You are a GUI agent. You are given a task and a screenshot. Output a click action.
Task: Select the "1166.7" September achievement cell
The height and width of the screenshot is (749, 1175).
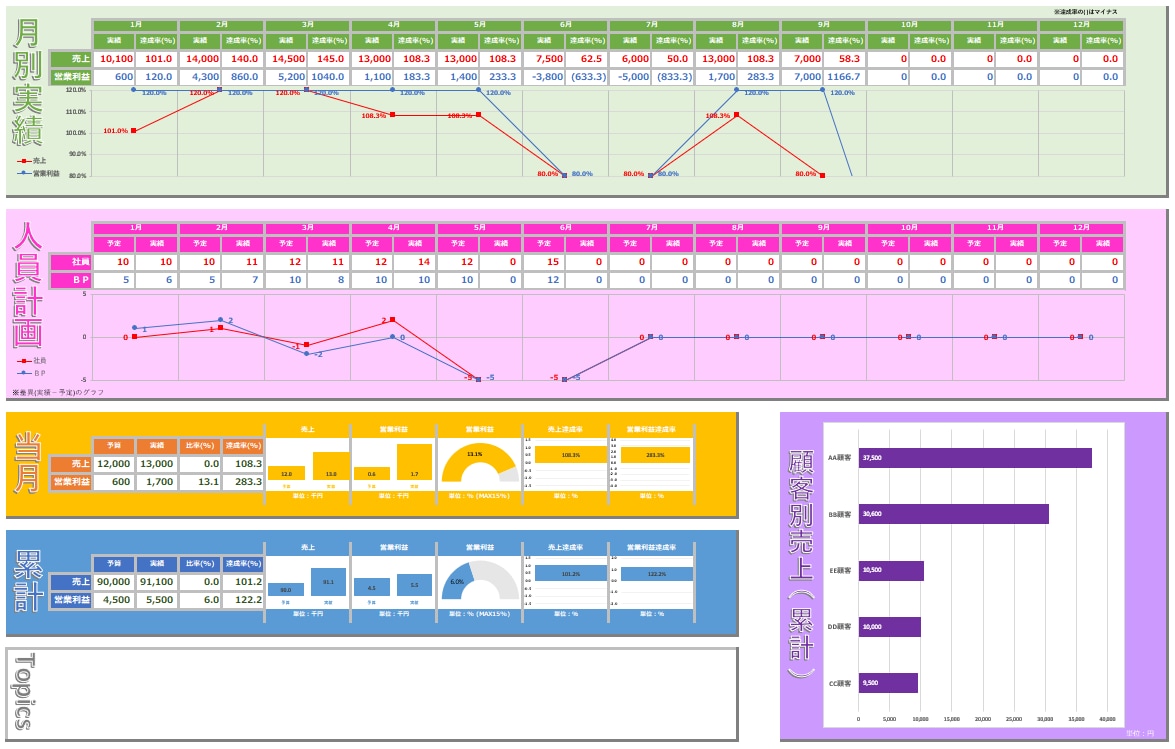tap(845, 76)
